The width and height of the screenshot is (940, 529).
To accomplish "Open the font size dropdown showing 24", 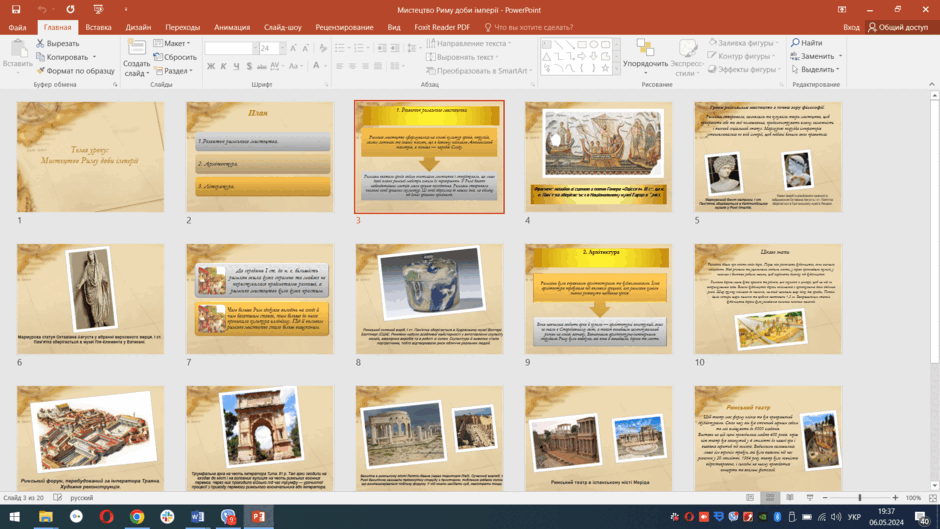I will (282, 48).
